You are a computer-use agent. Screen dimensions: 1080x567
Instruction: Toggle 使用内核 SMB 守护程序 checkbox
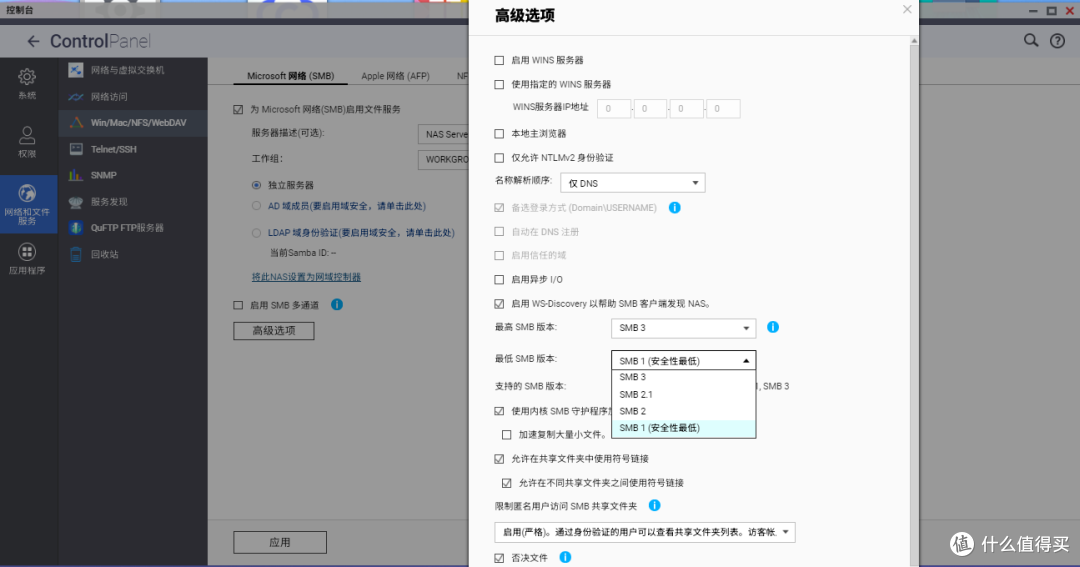[x=499, y=411]
